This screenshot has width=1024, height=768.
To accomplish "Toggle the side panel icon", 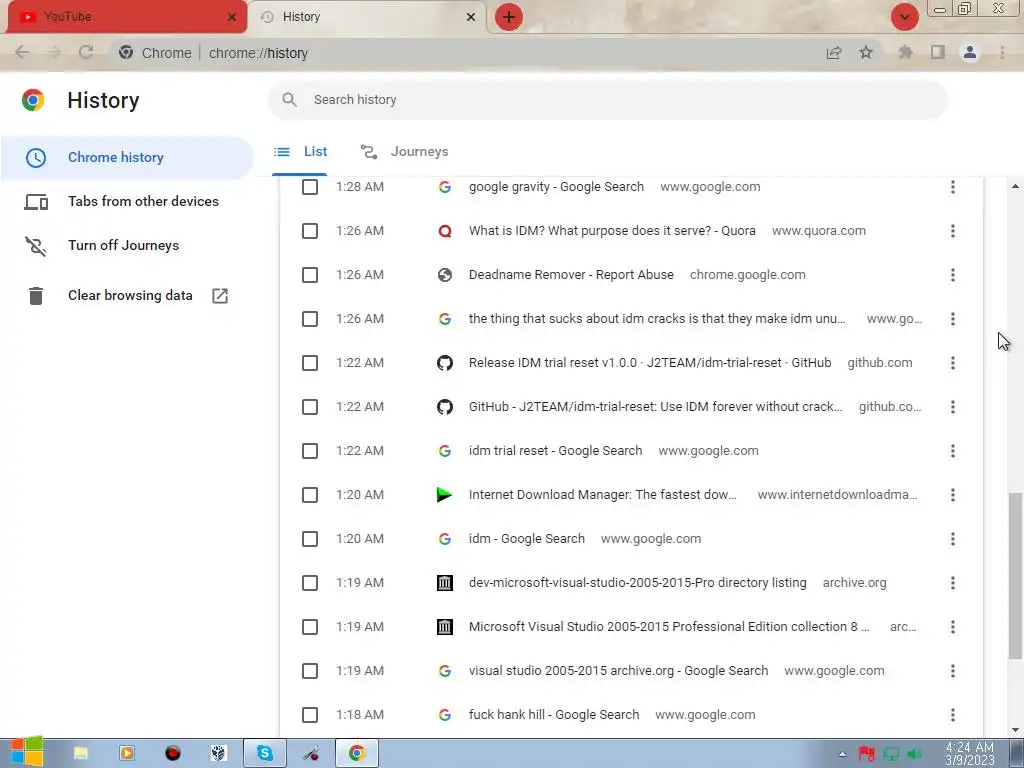I will (938, 52).
